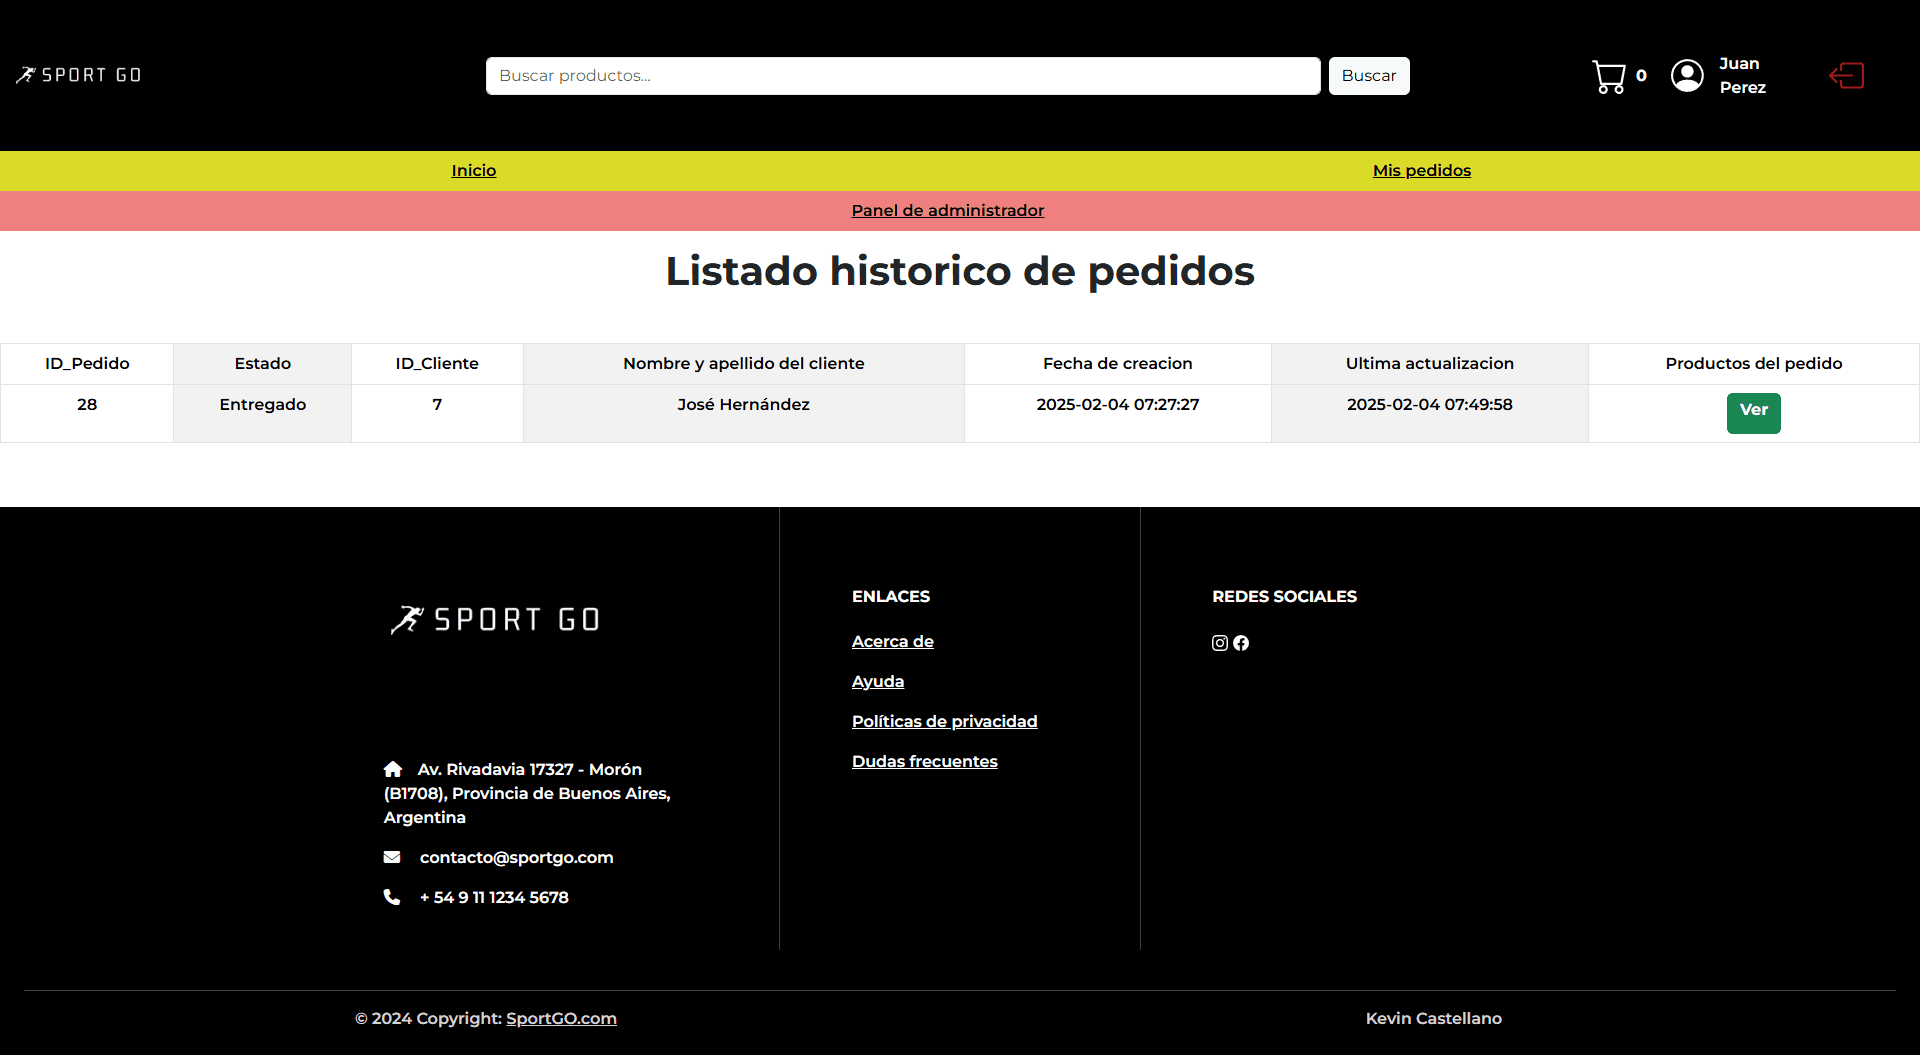Screen dimensions: 1920x1055
Task: Click the red logout icon
Action: click(1846, 76)
